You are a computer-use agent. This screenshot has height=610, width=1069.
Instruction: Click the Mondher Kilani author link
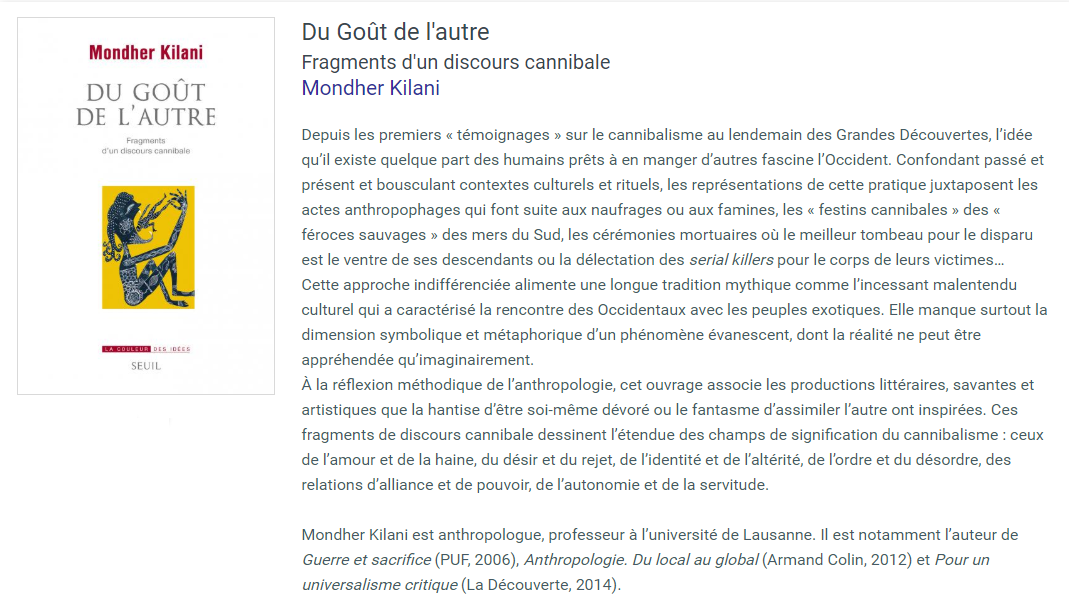(370, 88)
